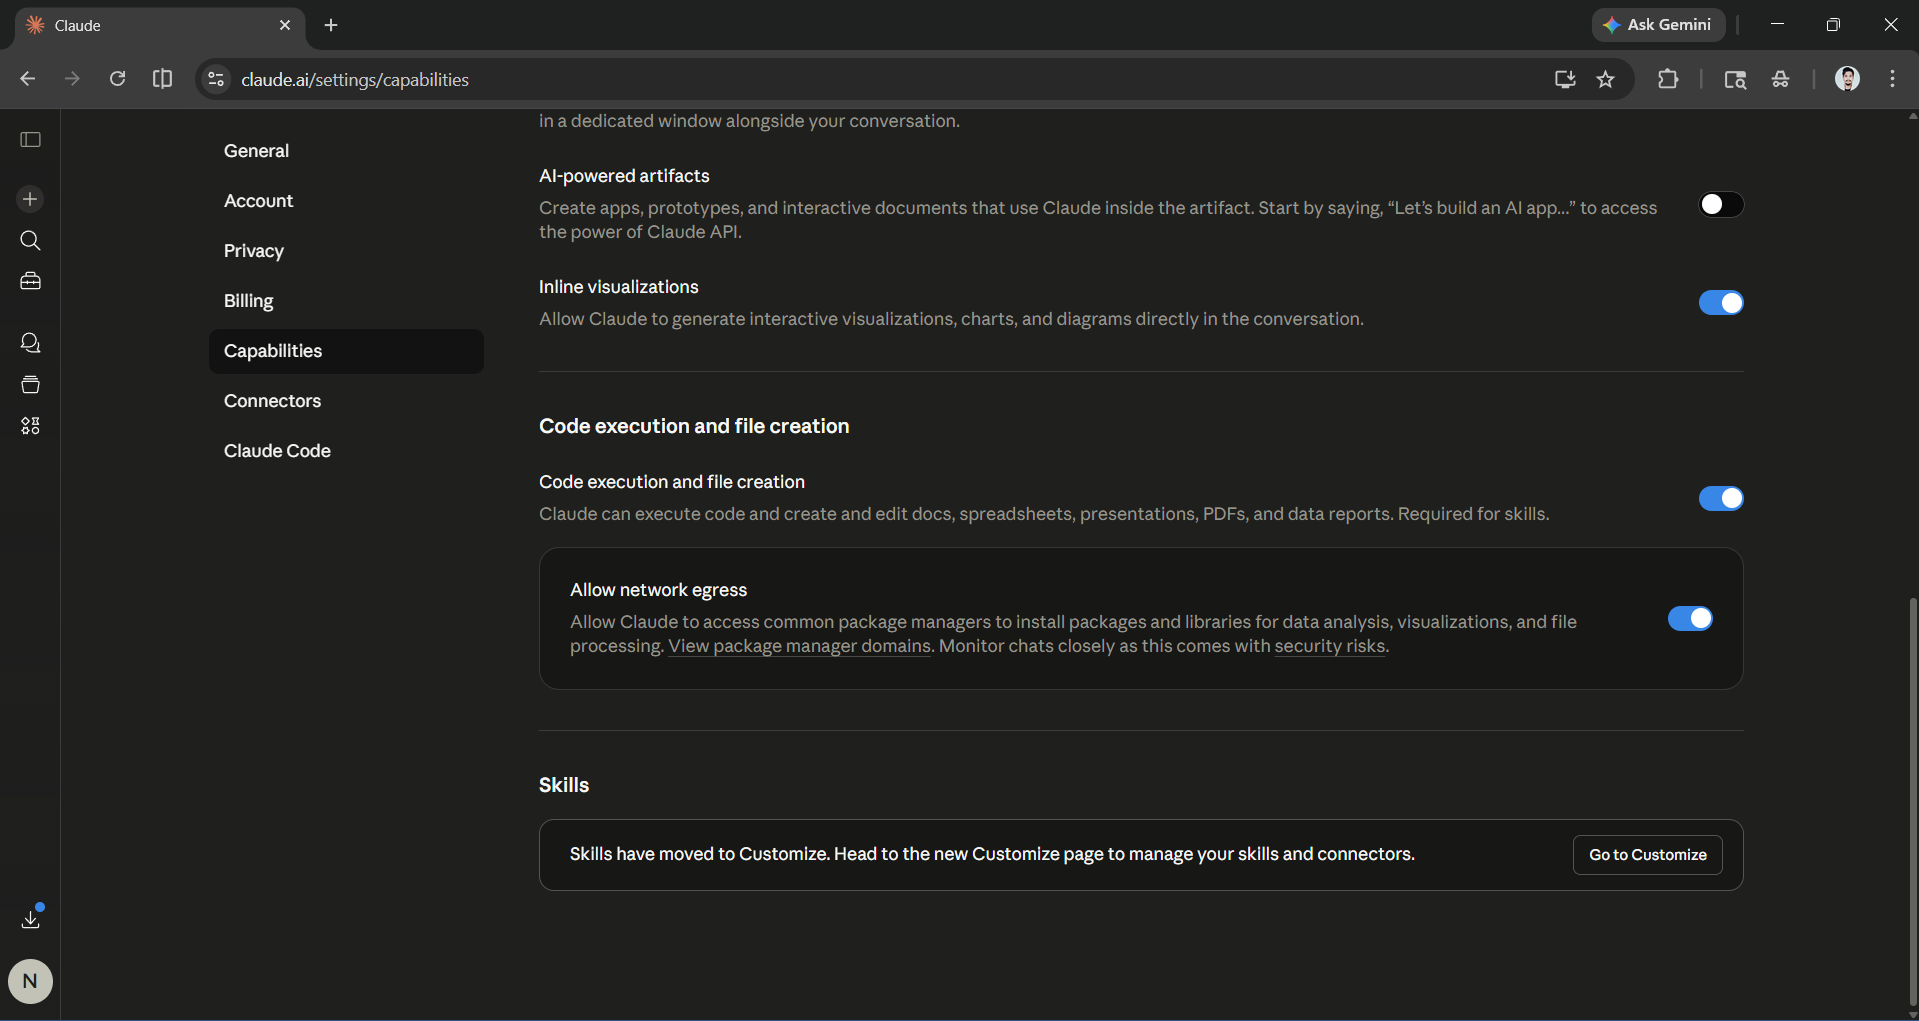Click the Inline visualizations label
This screenshot has width=1919, height=1021.
[618, 287]
